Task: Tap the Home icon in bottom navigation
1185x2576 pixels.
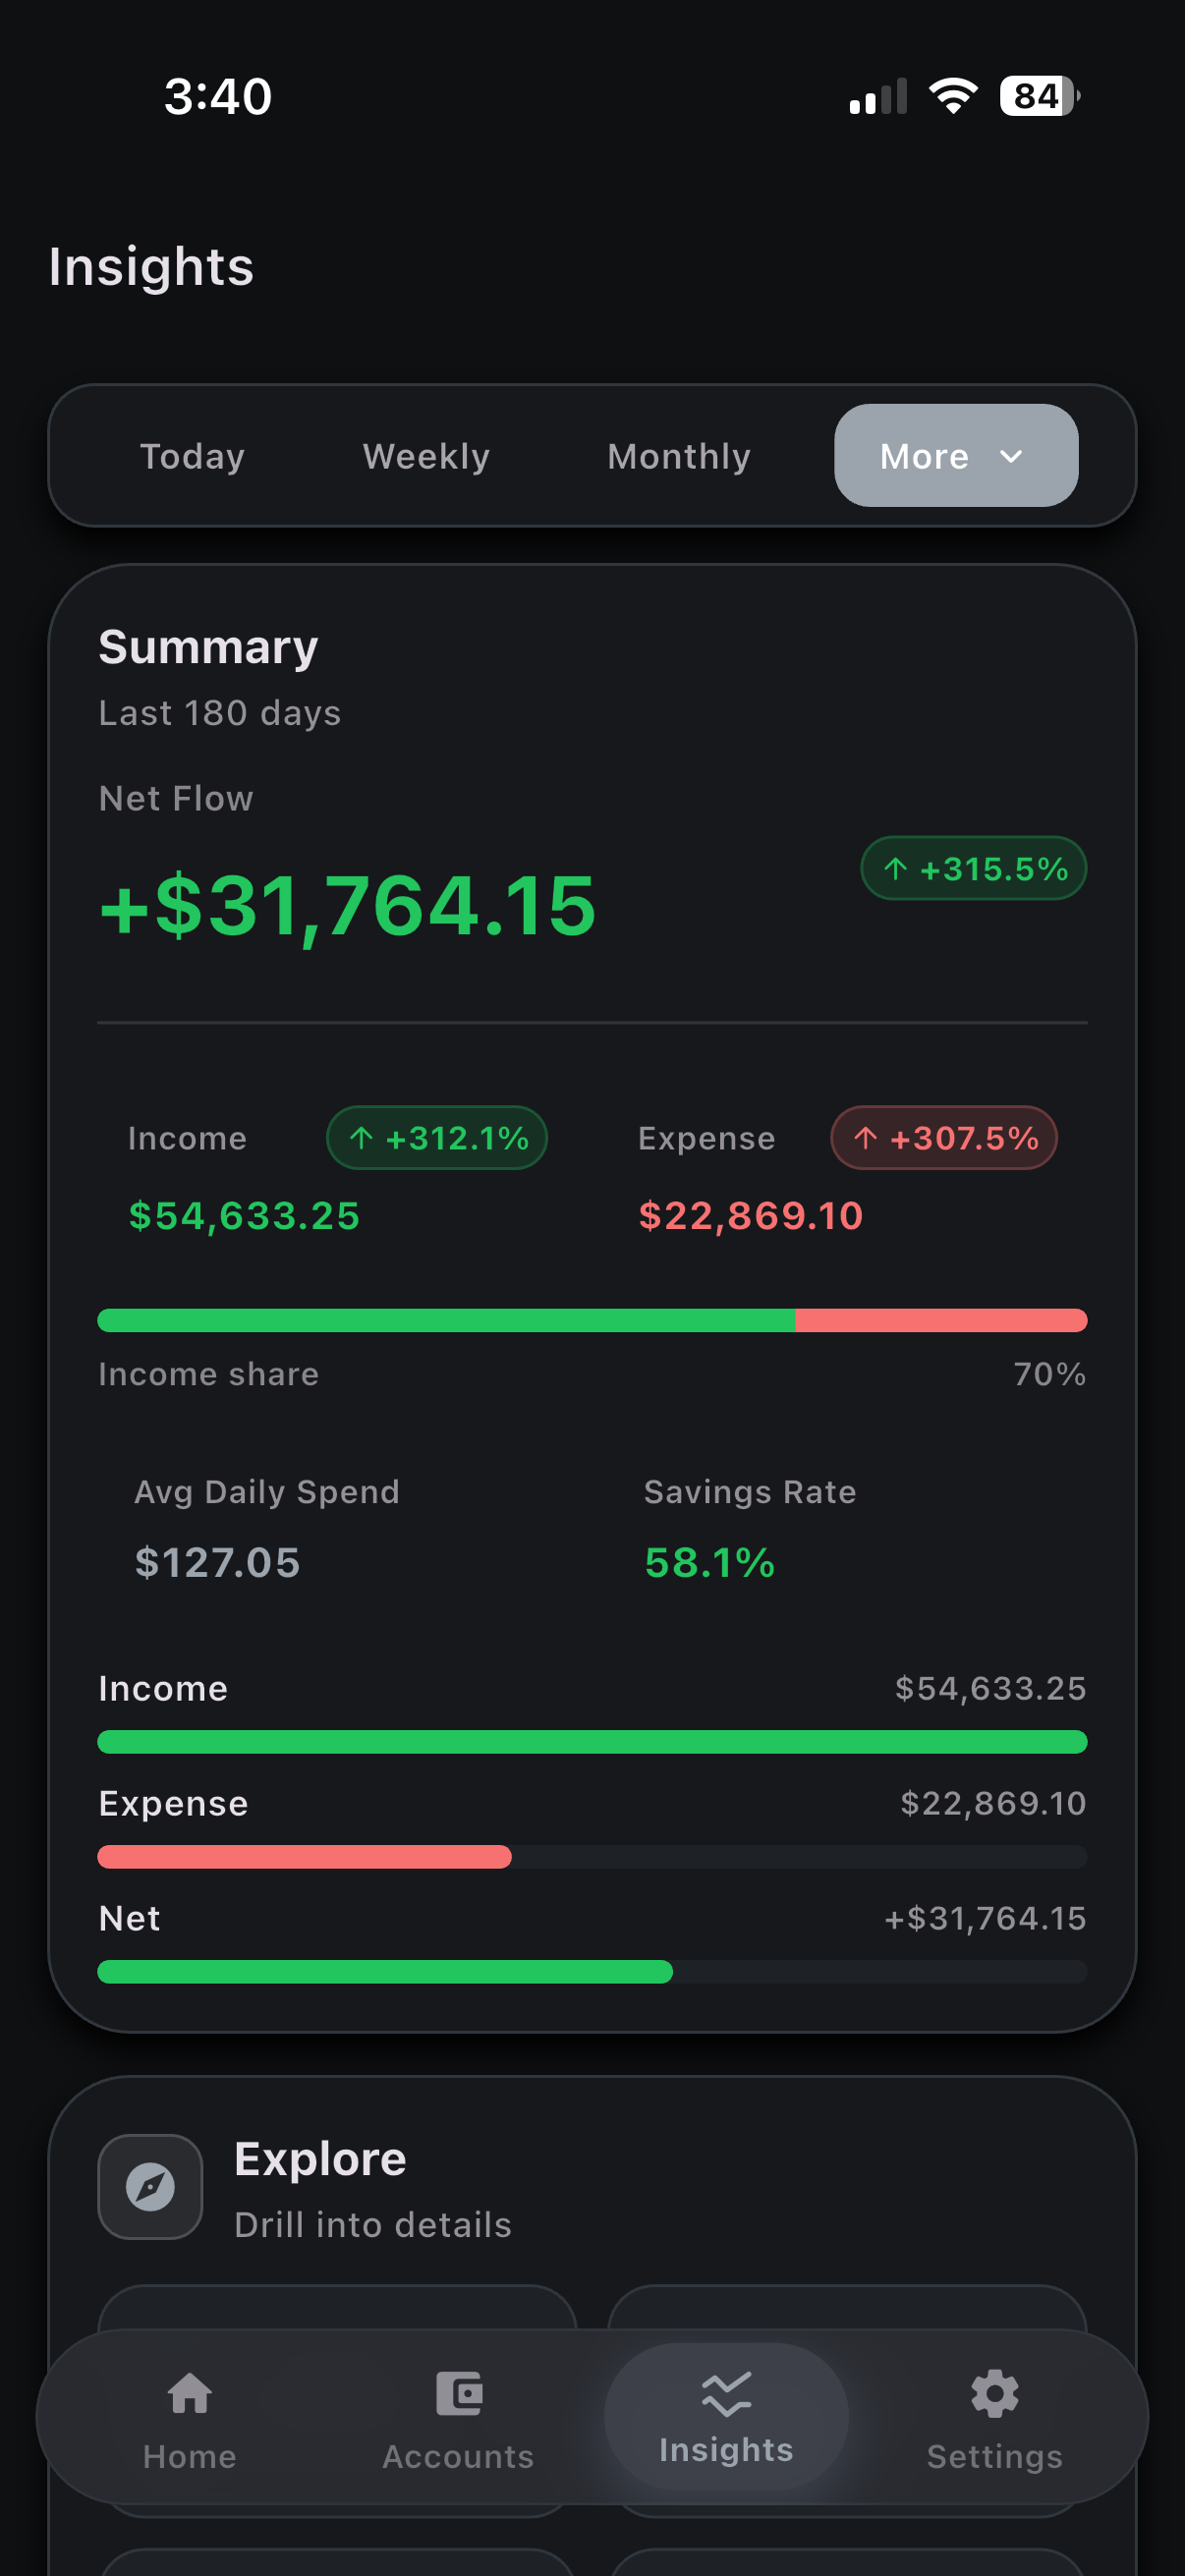Action: pos(189,2395)
